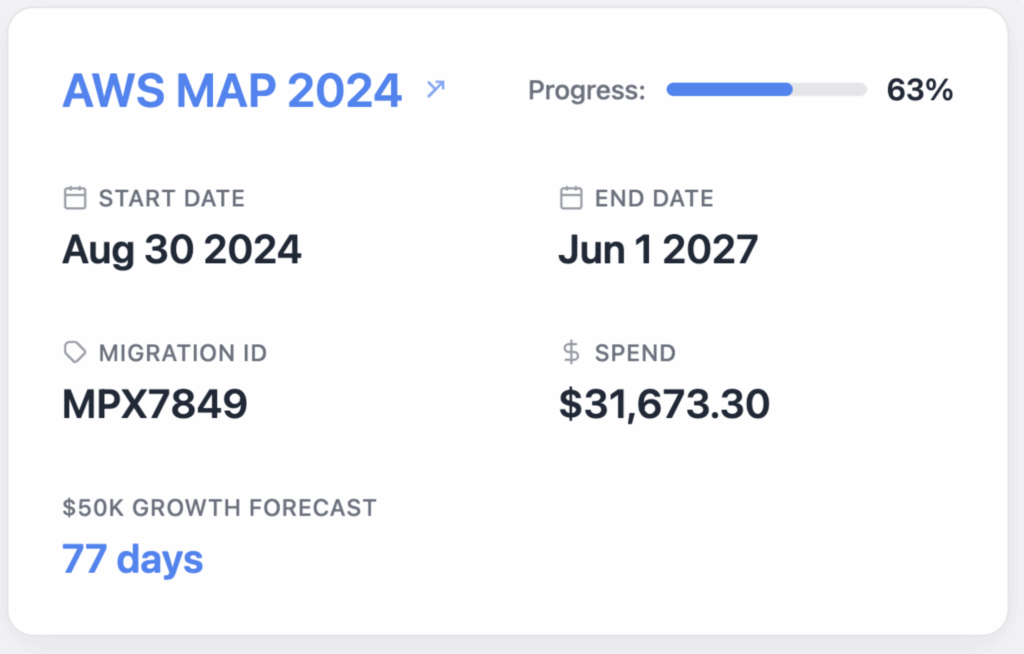Click the Spend dollar sign icon
The width and height of the screenshot is (1024, 654).
point(571,352)
